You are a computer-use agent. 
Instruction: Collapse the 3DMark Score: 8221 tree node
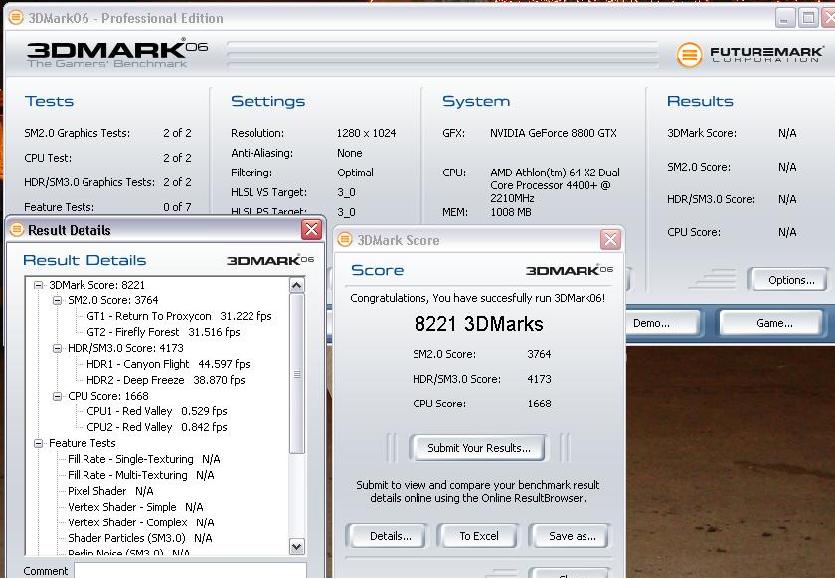click(38, 285)
